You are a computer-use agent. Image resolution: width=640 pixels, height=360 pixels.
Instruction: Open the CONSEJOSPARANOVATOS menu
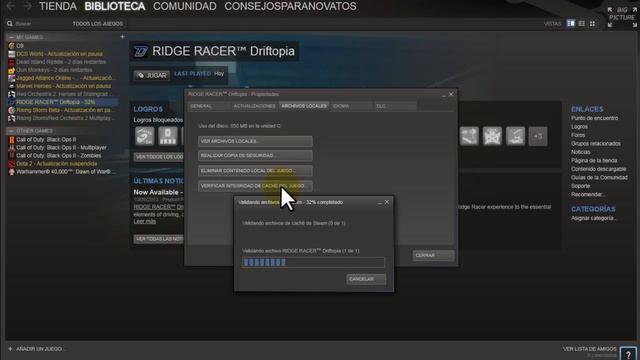pos(290,7)
